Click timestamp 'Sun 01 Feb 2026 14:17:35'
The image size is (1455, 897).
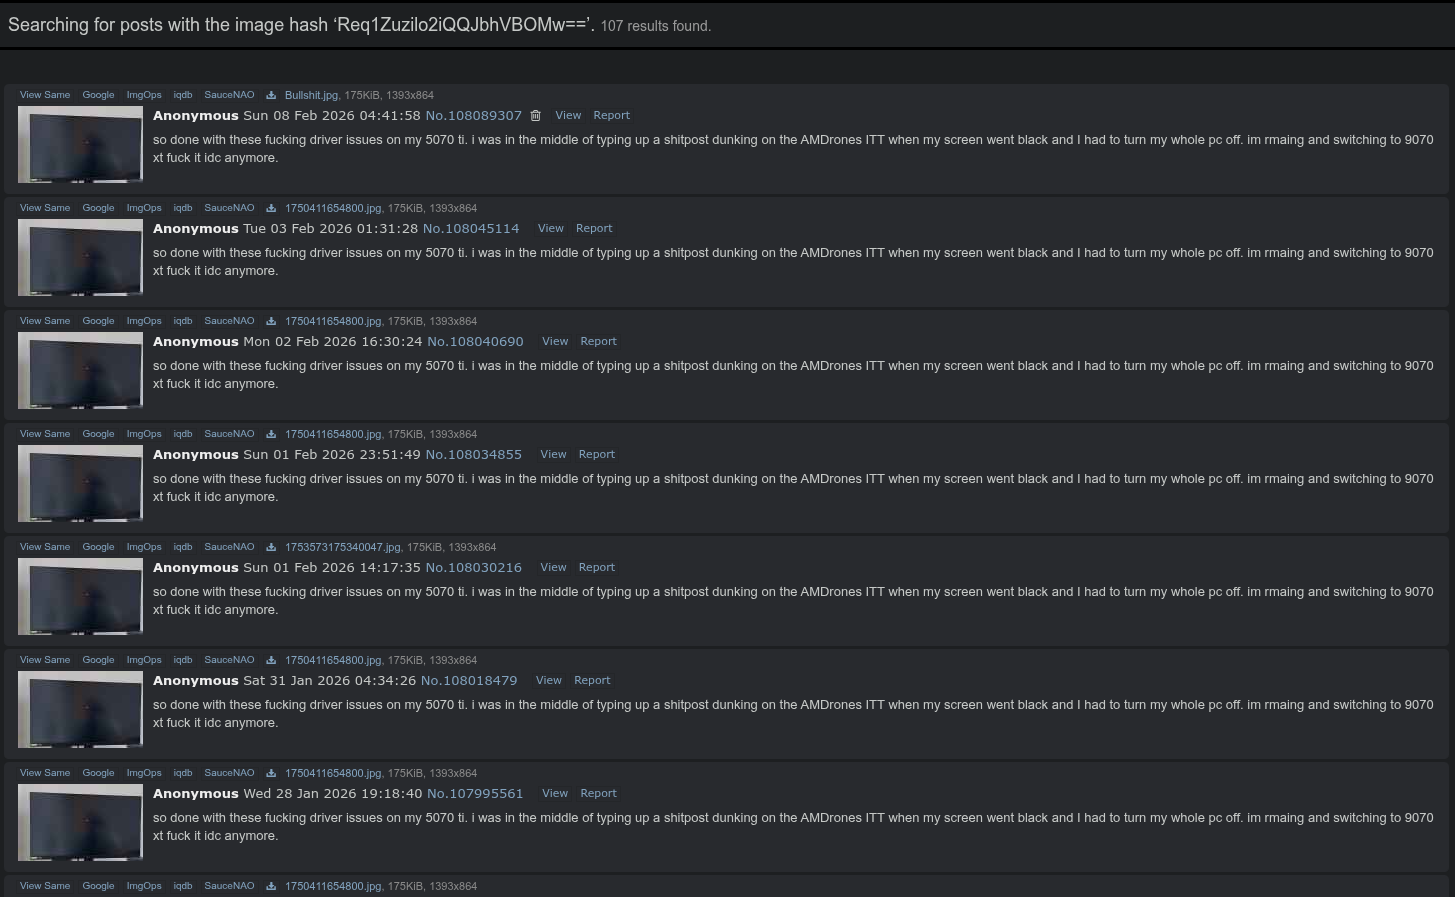tap(332, 568)
